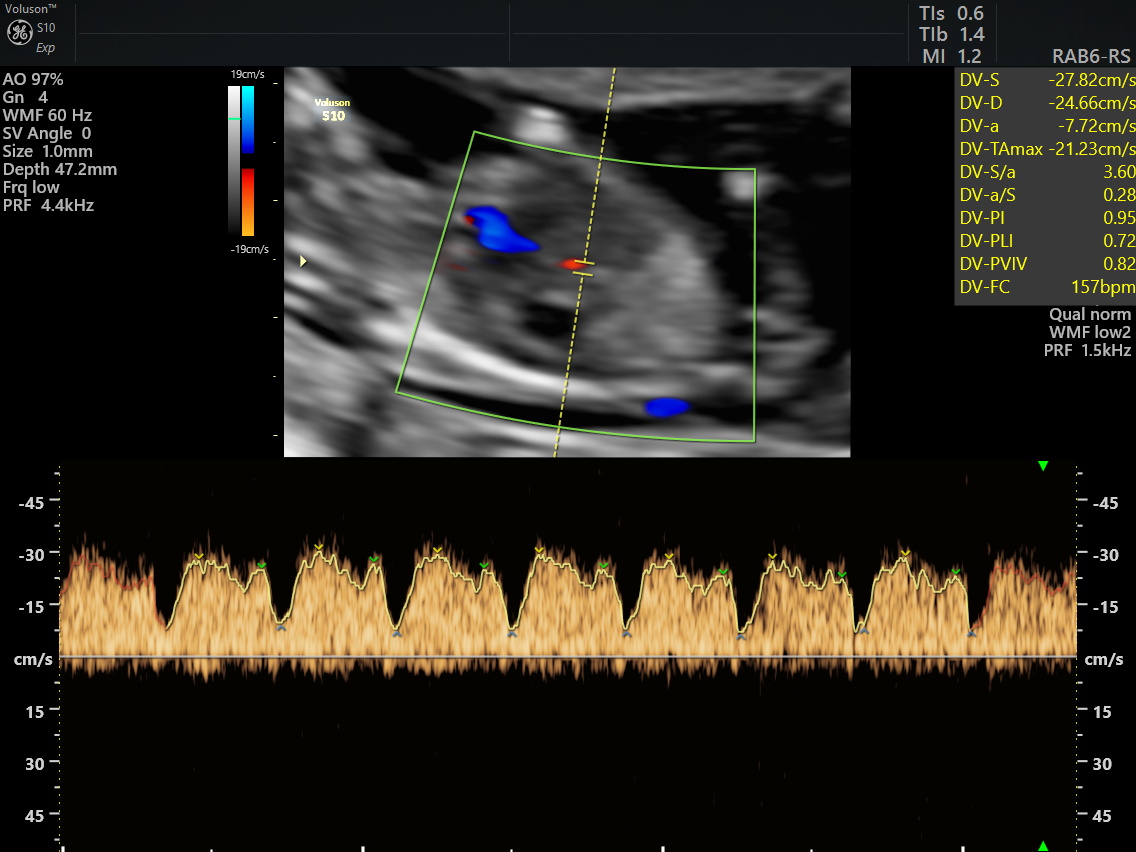Viewport: 1136px width, 852px height.
Task: Click the first green diastolic peak marker
Action: pyautogui.click(x=262, y=564)
